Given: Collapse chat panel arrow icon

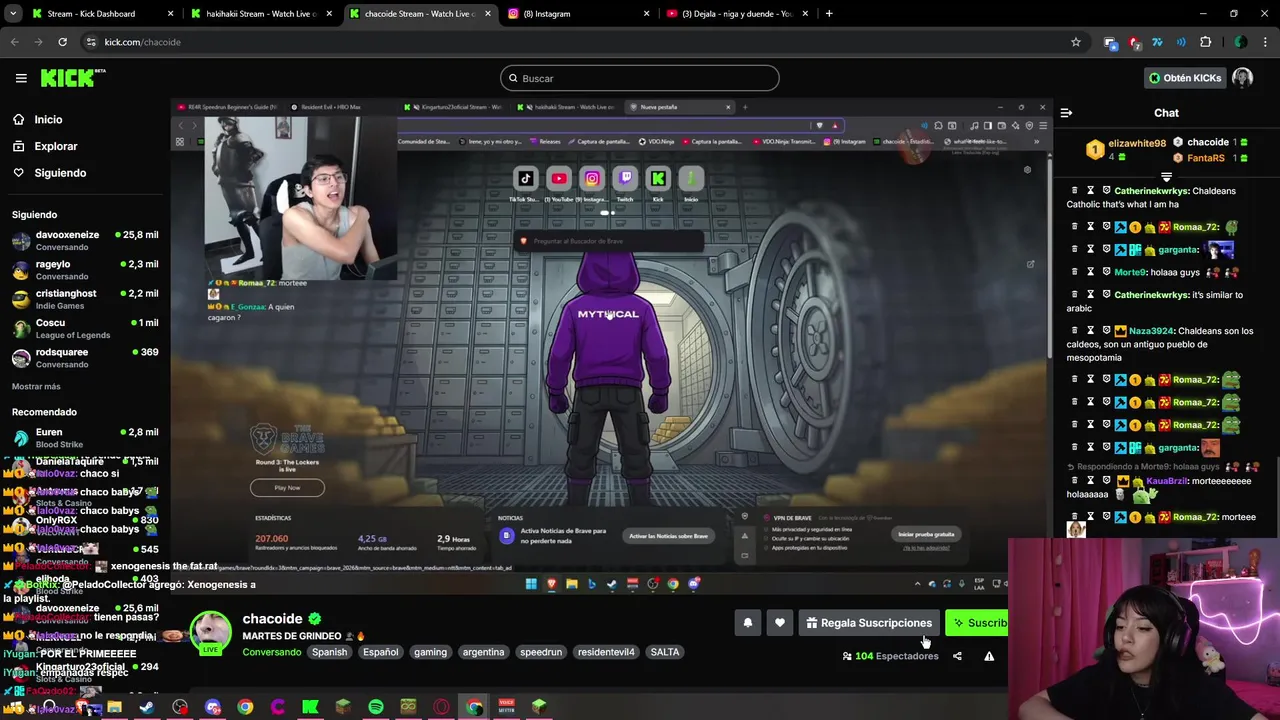Looking at the screenshot, I should [x=1066, y=113].
